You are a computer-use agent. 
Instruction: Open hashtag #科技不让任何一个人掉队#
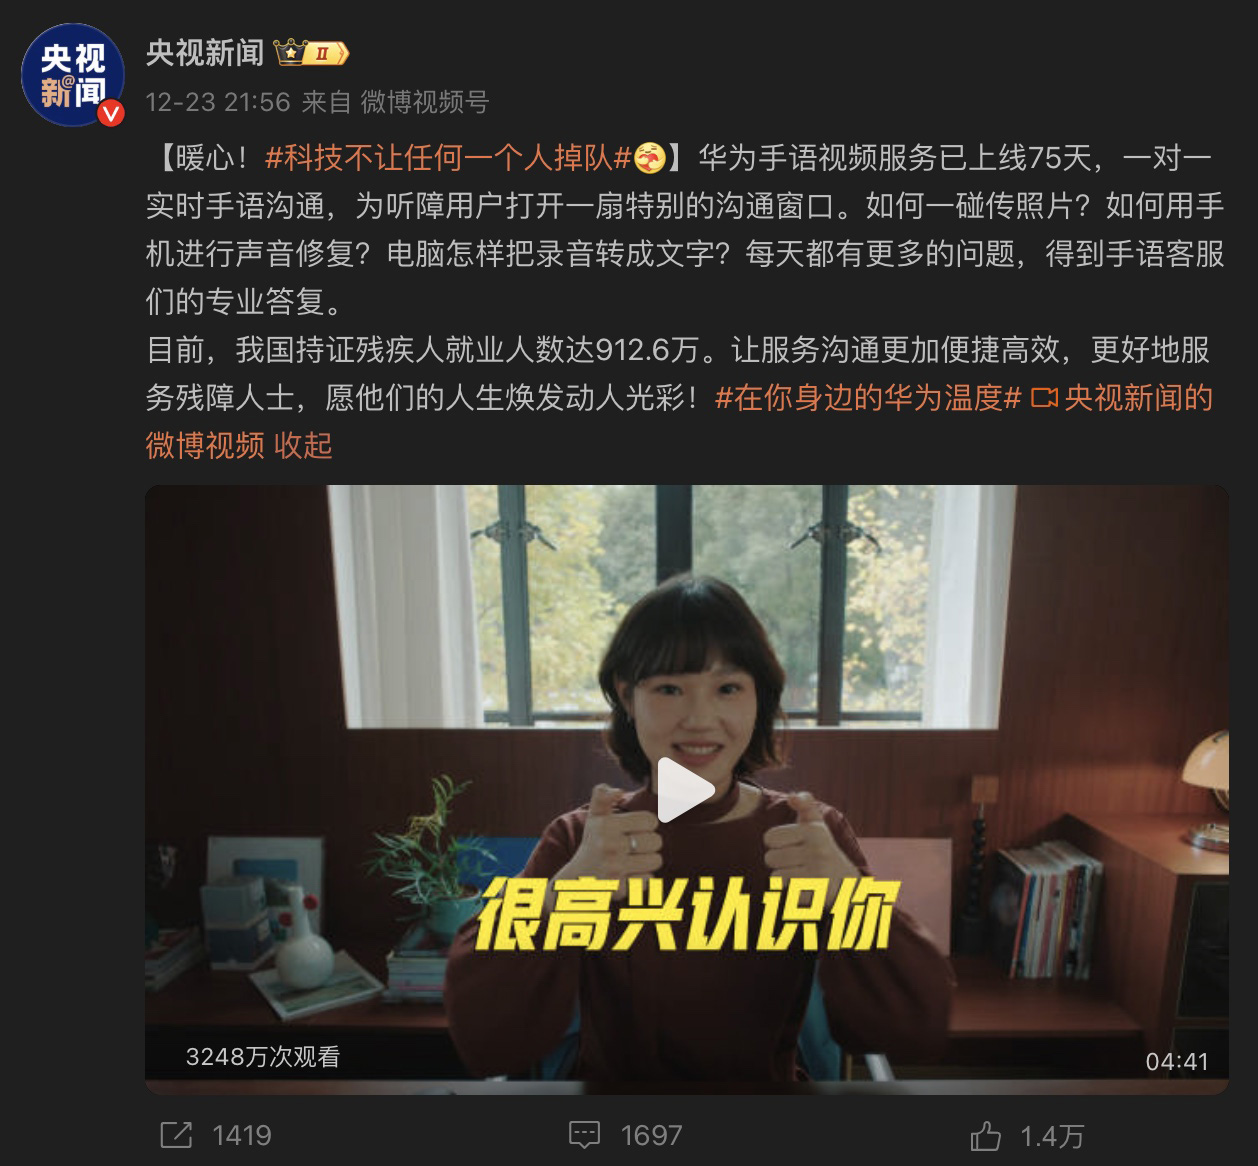coord(448,157)
